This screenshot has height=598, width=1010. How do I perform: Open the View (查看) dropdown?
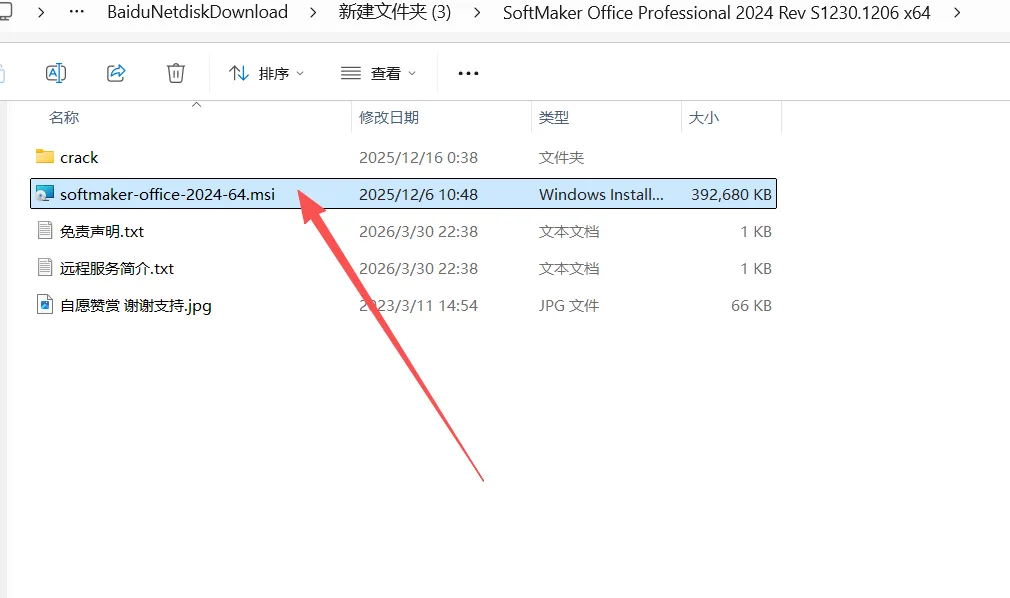pyautogui.click(x=378, y=73)
